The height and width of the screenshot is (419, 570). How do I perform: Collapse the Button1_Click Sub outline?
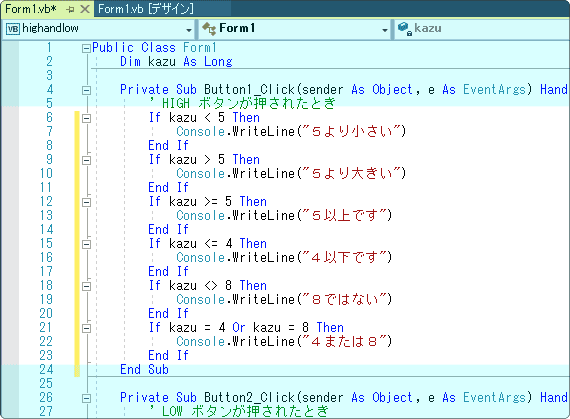pyautogui.click(x=86, y=90)
